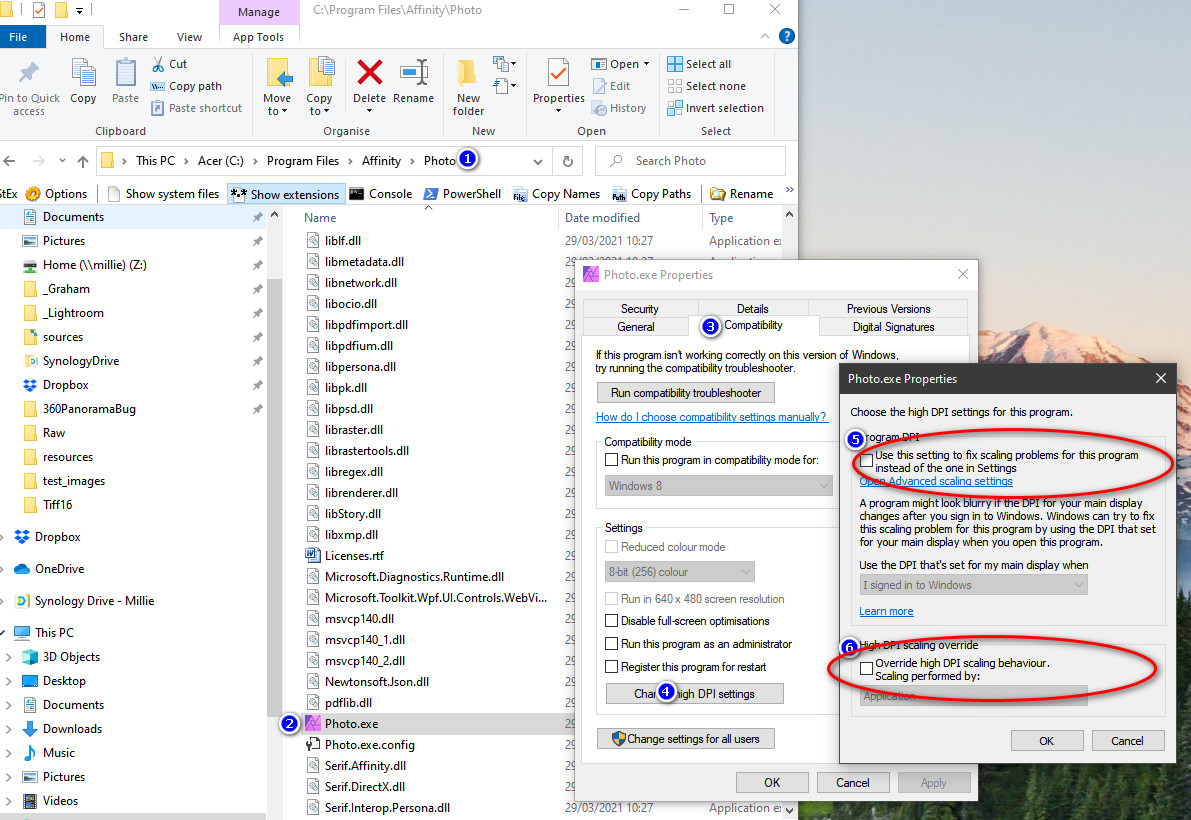Screen dimensions: 1191x820
Task: Click the Cut scissors icon in ribbon
Action: (158, 65)
